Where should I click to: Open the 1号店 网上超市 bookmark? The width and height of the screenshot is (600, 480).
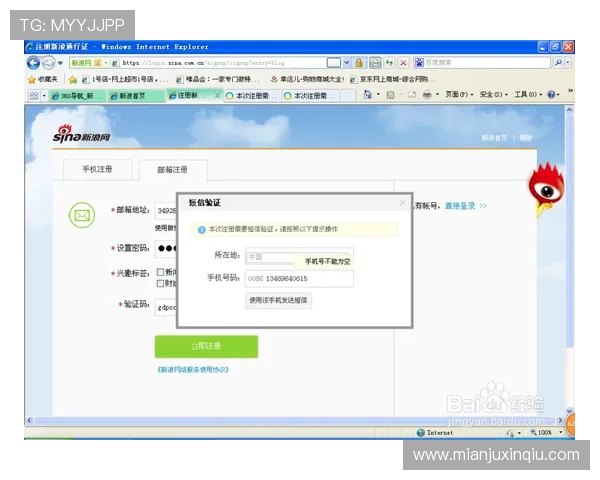[124, 80]
